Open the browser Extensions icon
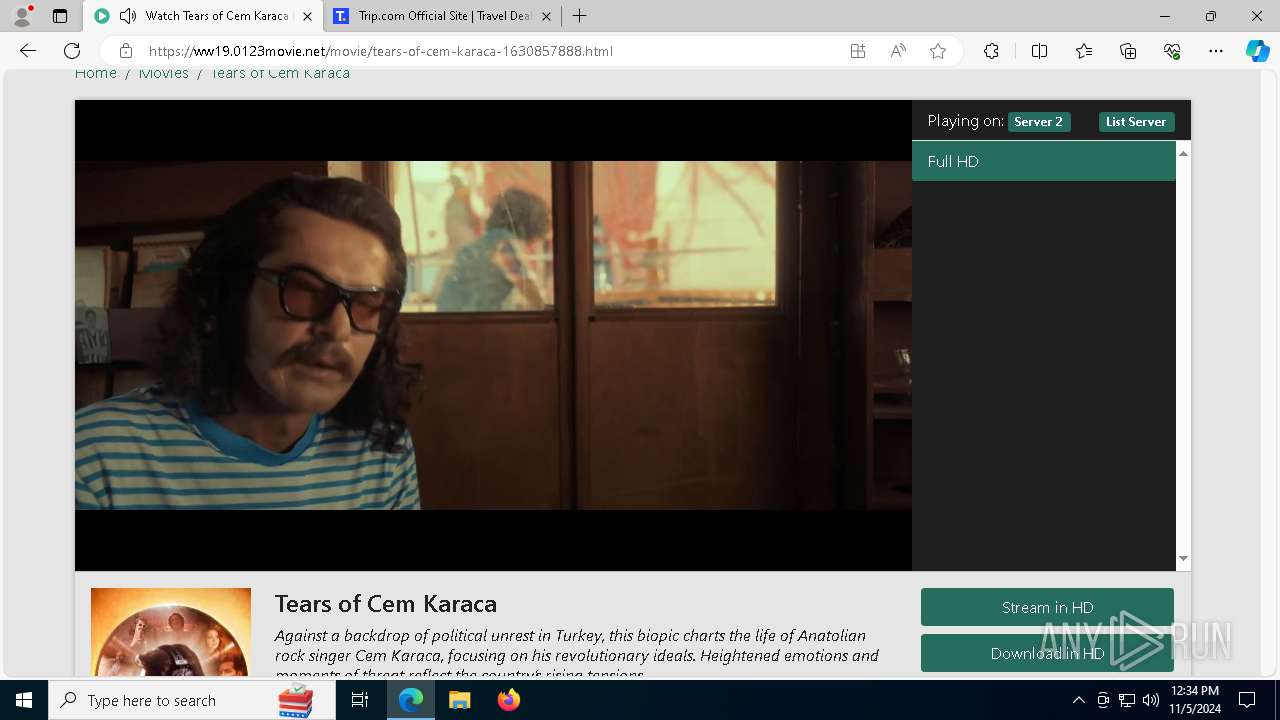Viewport: 1280px width, 720px height. click(991, 51)
